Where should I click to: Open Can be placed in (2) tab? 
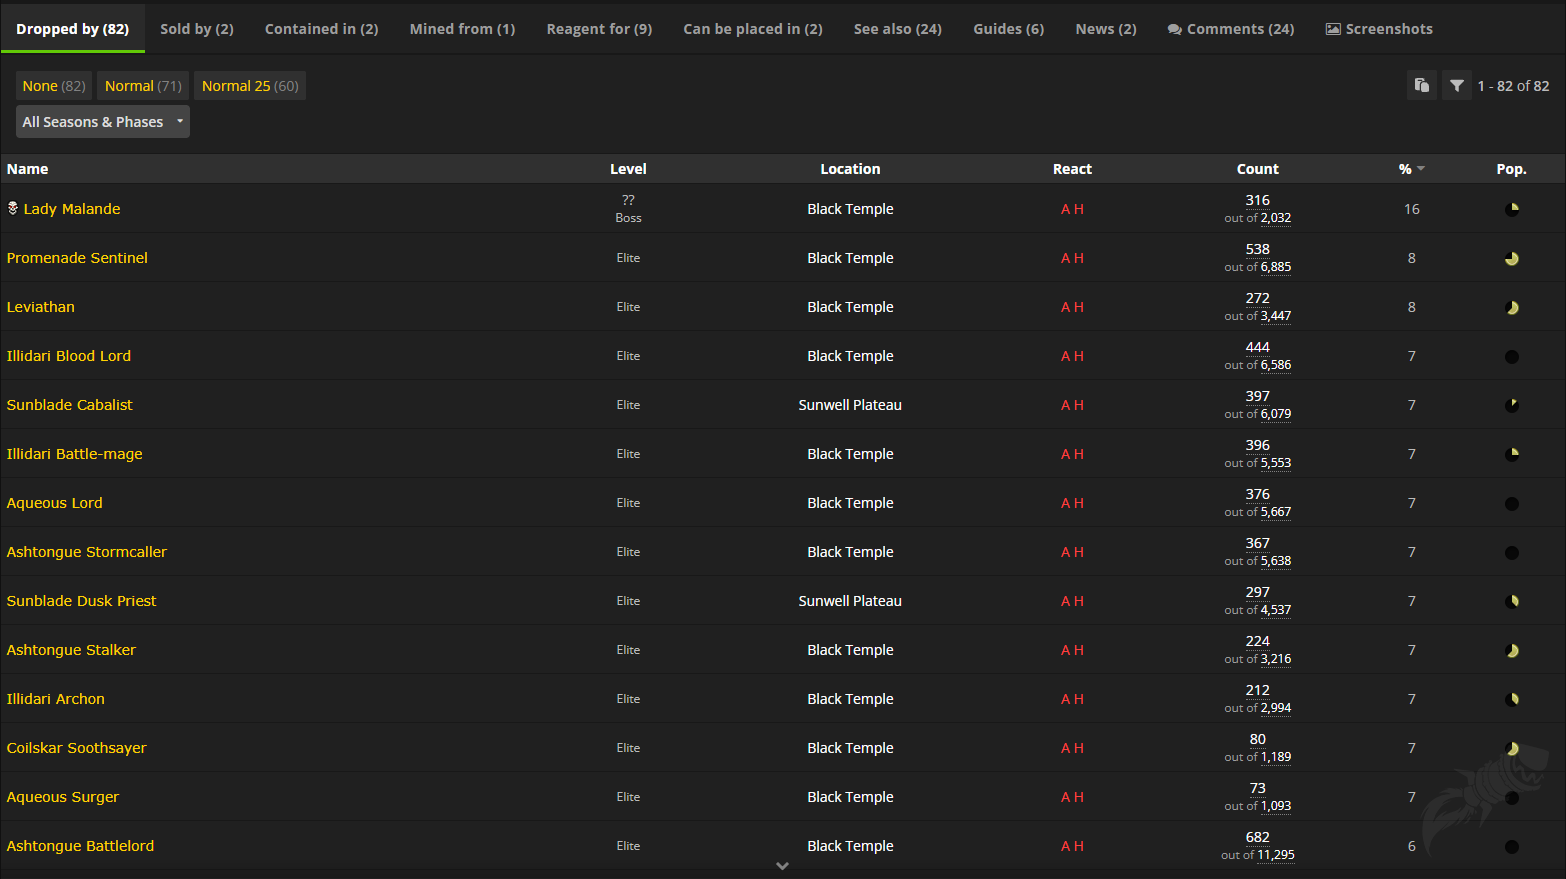point(753,29)
